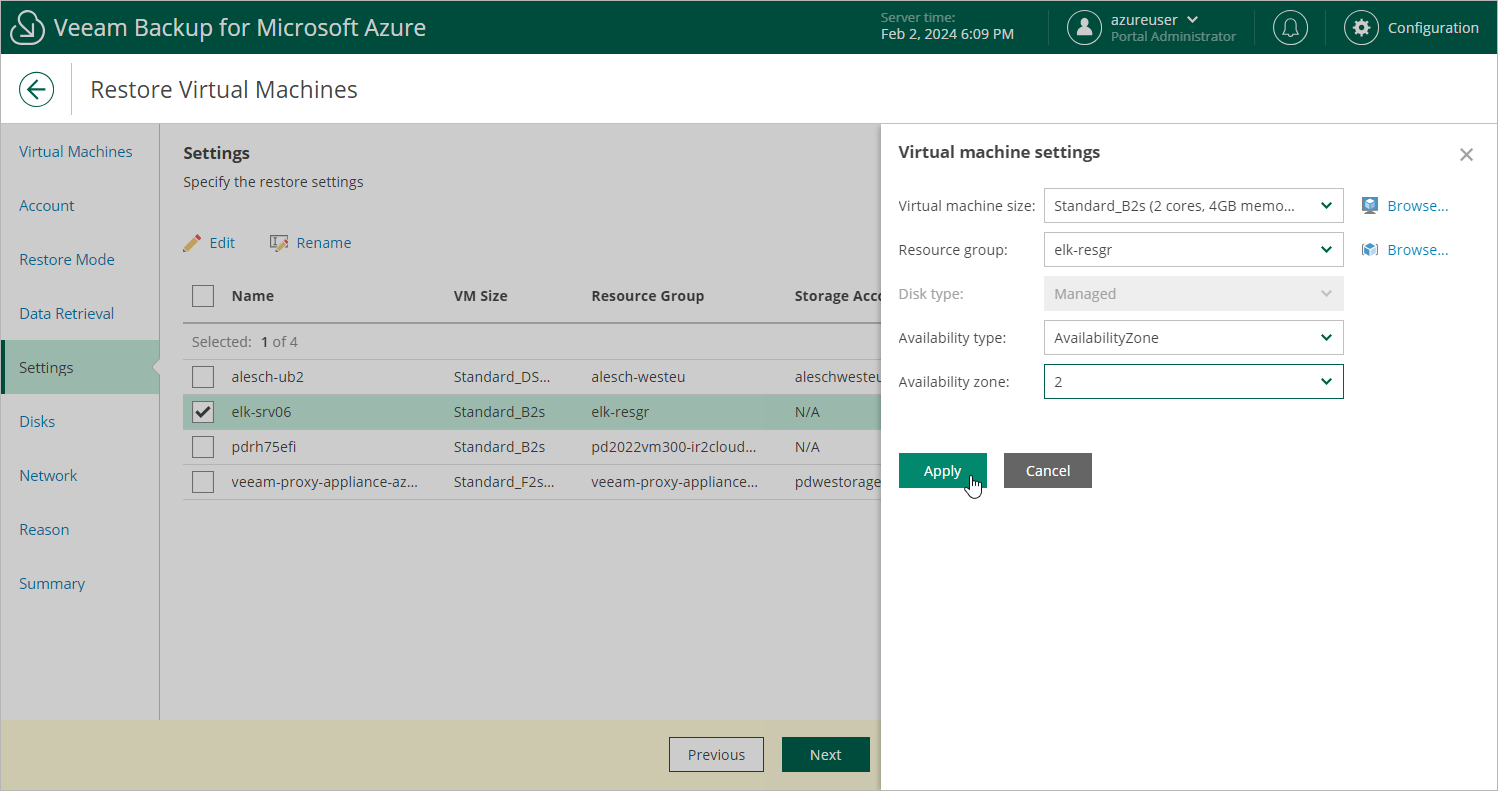Viewport: 1498px width, 791px height.
Task: Click the Previous button
Action: click(x=716, y=755)
